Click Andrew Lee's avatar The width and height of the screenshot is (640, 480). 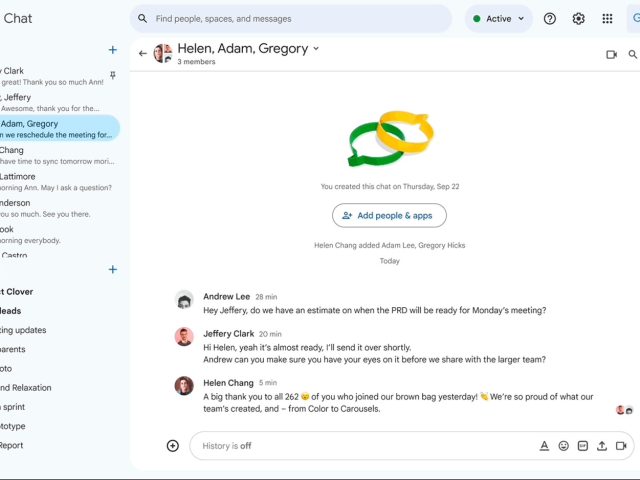(184, 300)
